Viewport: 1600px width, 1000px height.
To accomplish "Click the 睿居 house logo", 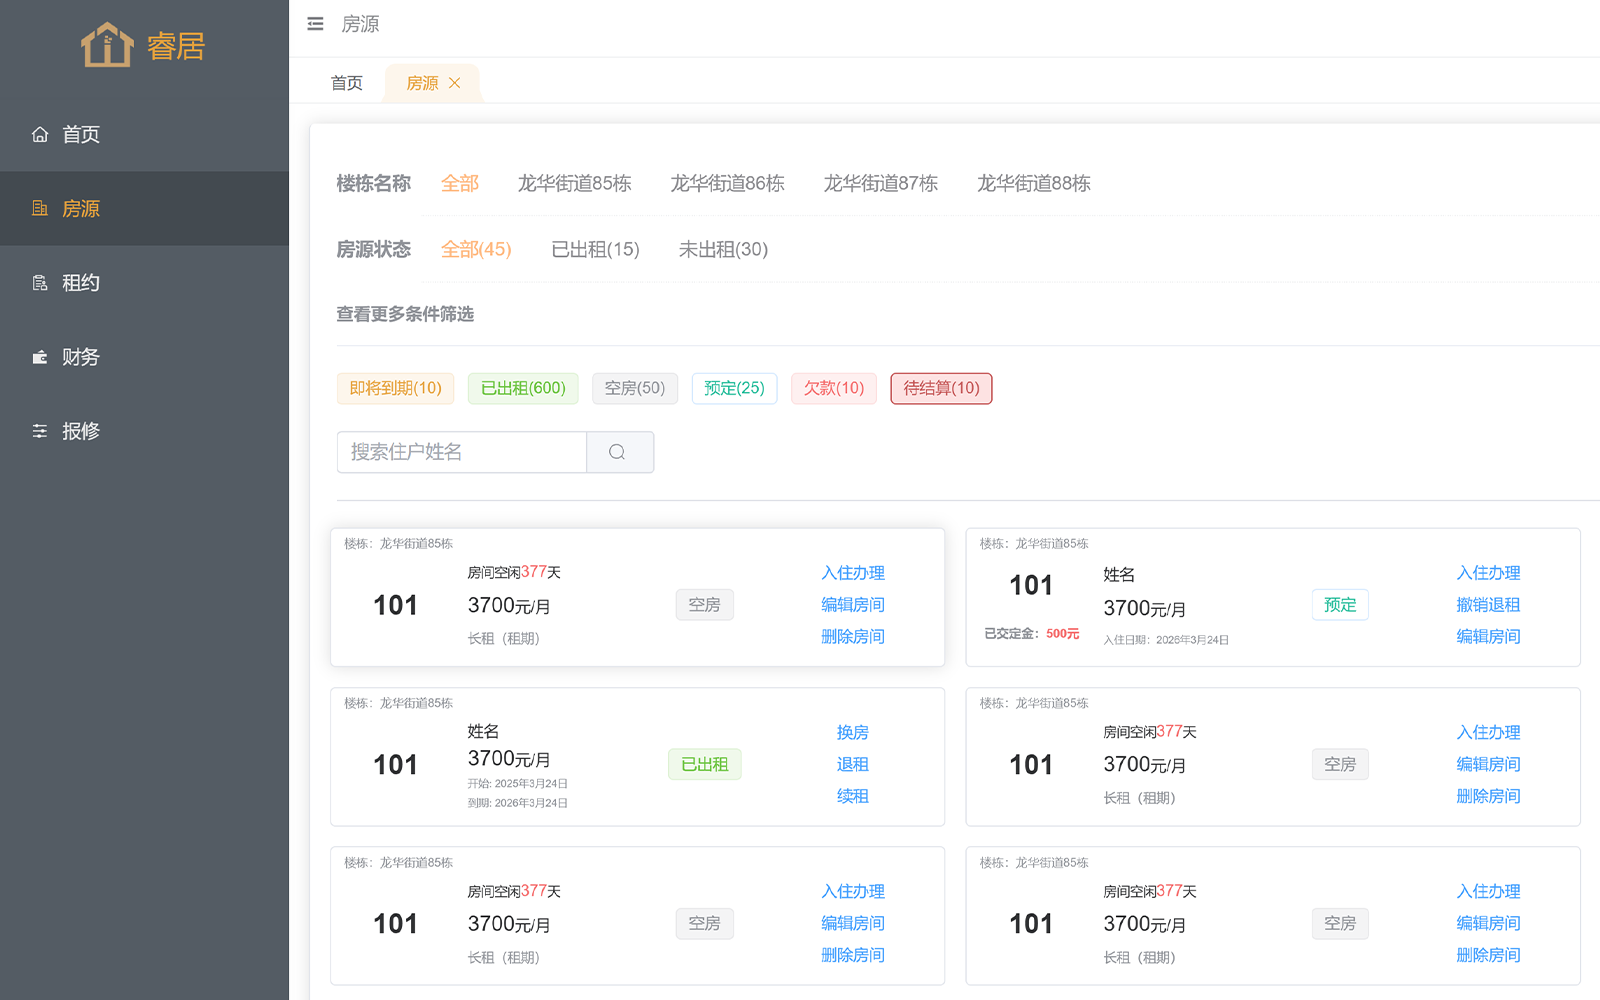I will (107, 46).
